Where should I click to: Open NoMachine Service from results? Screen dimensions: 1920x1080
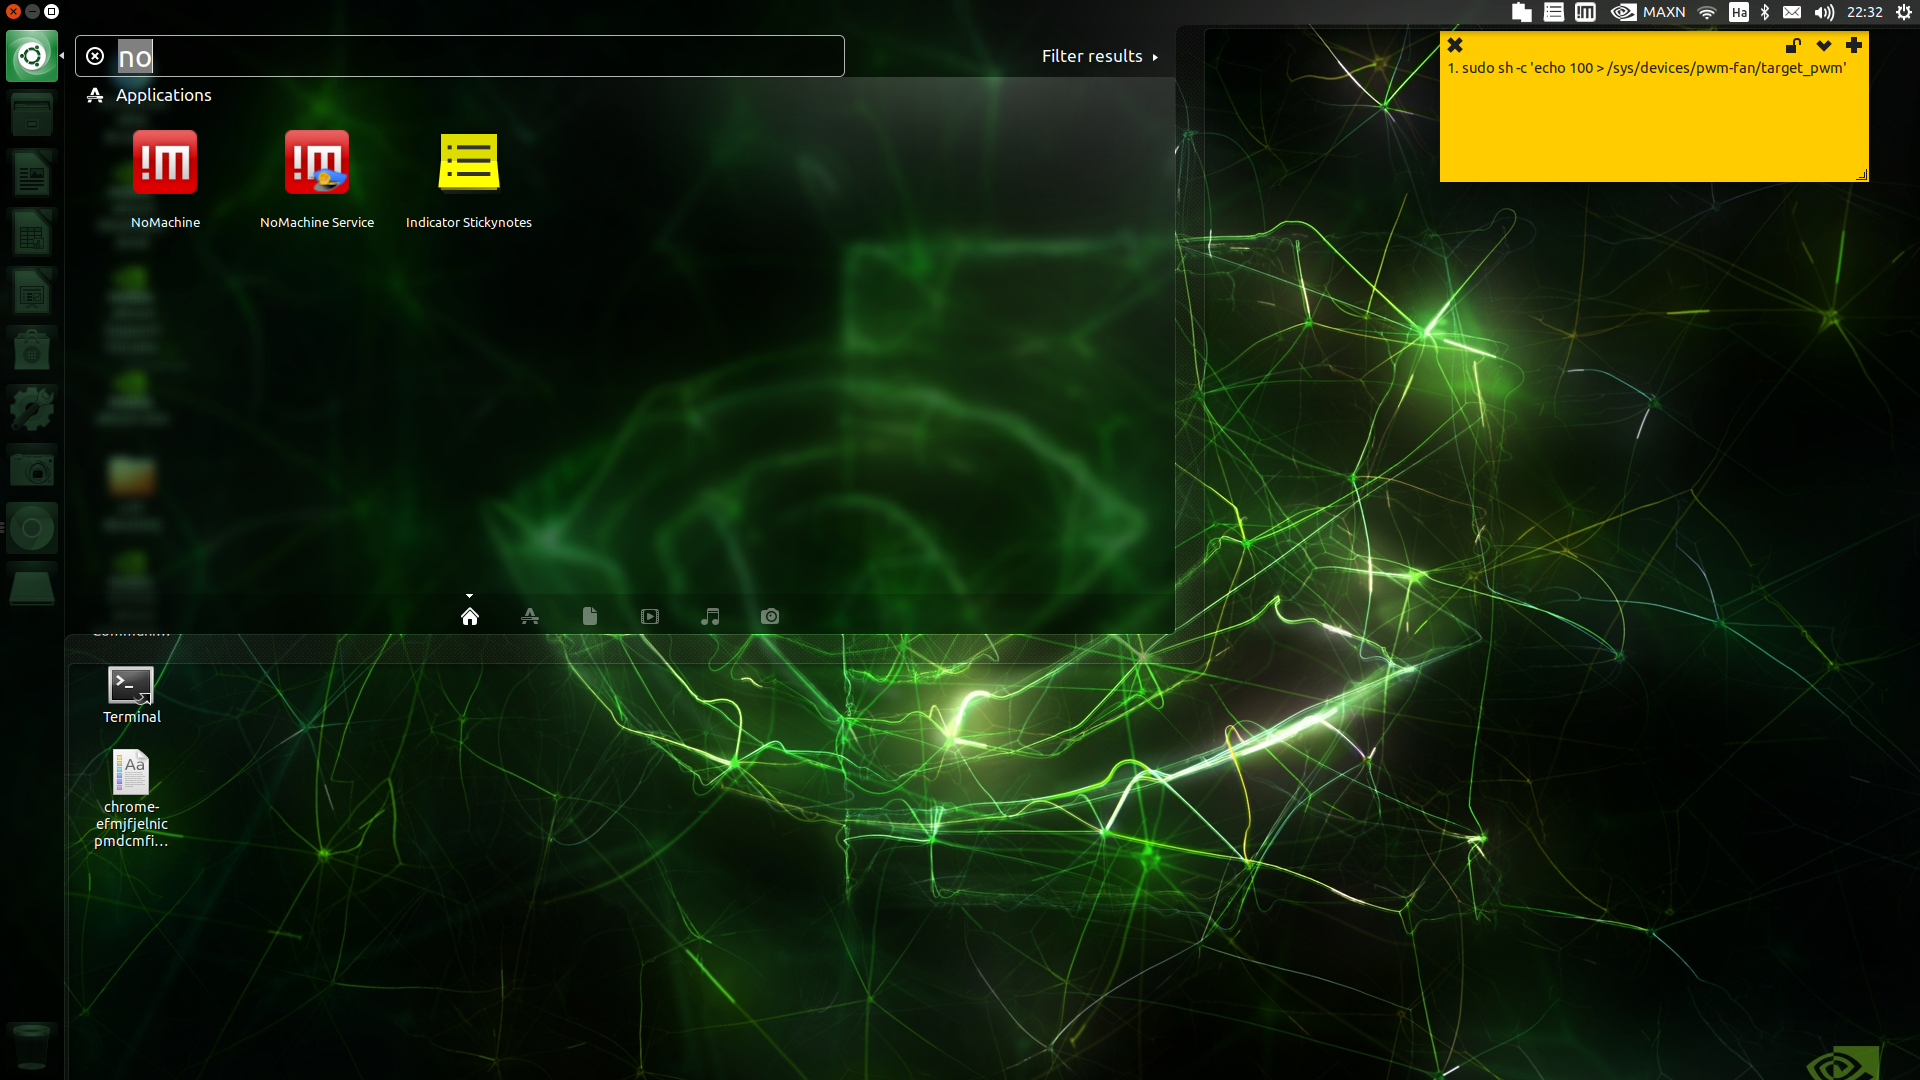coord(316,163)
